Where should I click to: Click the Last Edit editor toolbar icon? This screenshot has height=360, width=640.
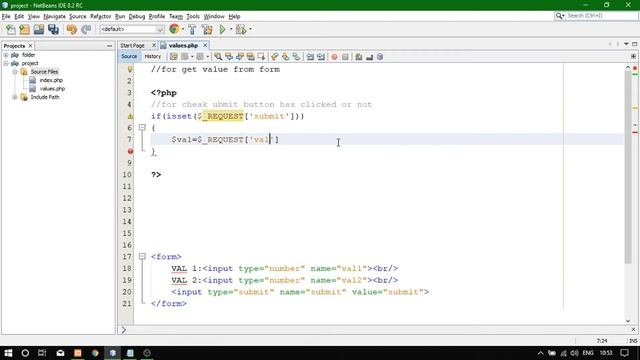tap(174, 57)
